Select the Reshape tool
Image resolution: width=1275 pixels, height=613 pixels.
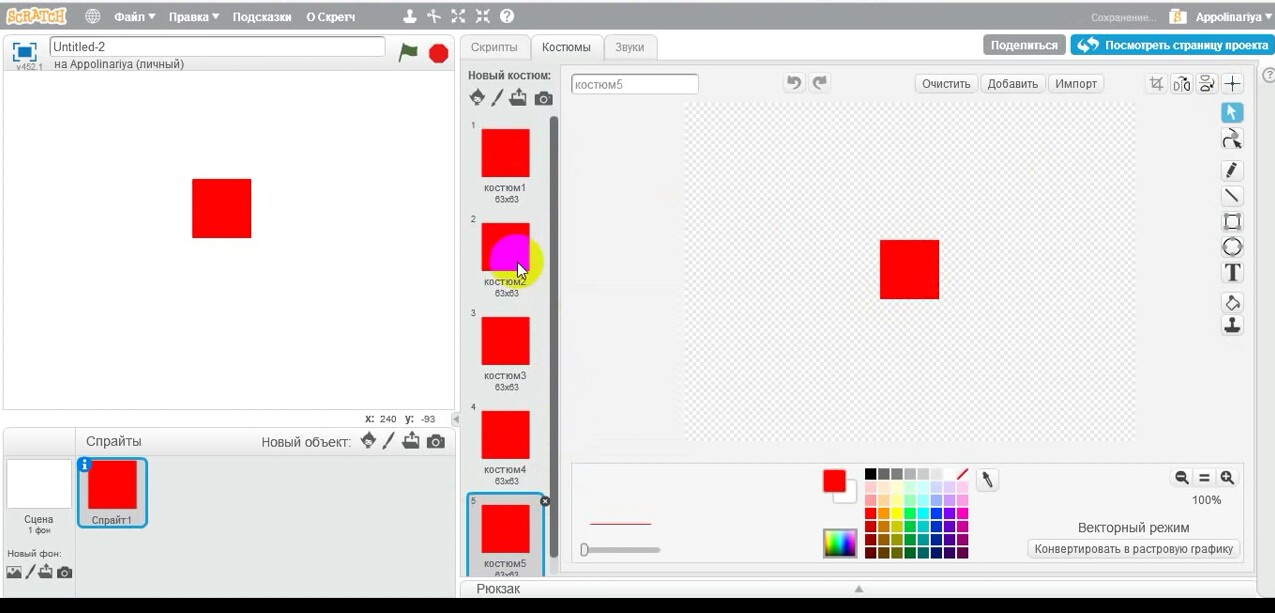(1232, 139)
